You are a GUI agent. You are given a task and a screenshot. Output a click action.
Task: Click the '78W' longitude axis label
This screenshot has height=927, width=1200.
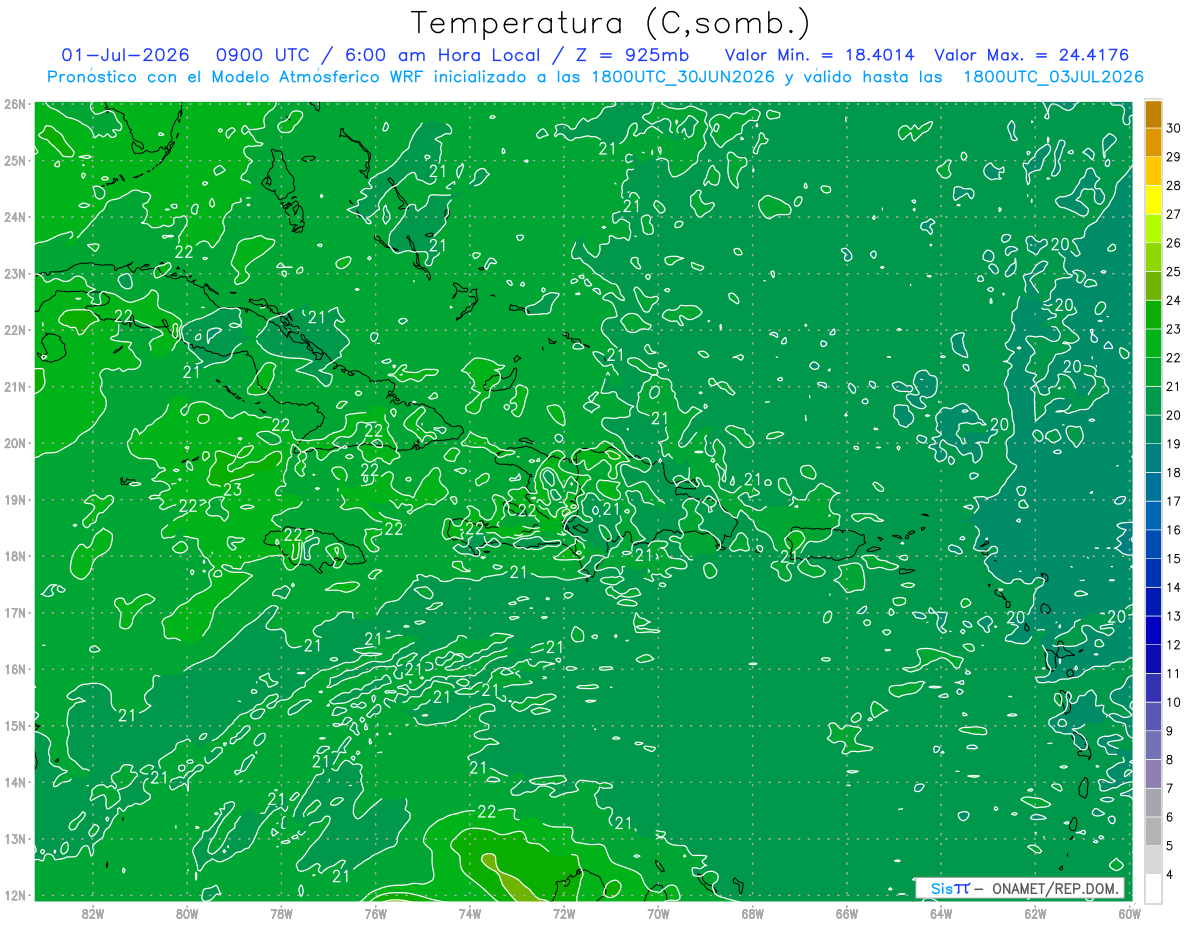(281, 913)
